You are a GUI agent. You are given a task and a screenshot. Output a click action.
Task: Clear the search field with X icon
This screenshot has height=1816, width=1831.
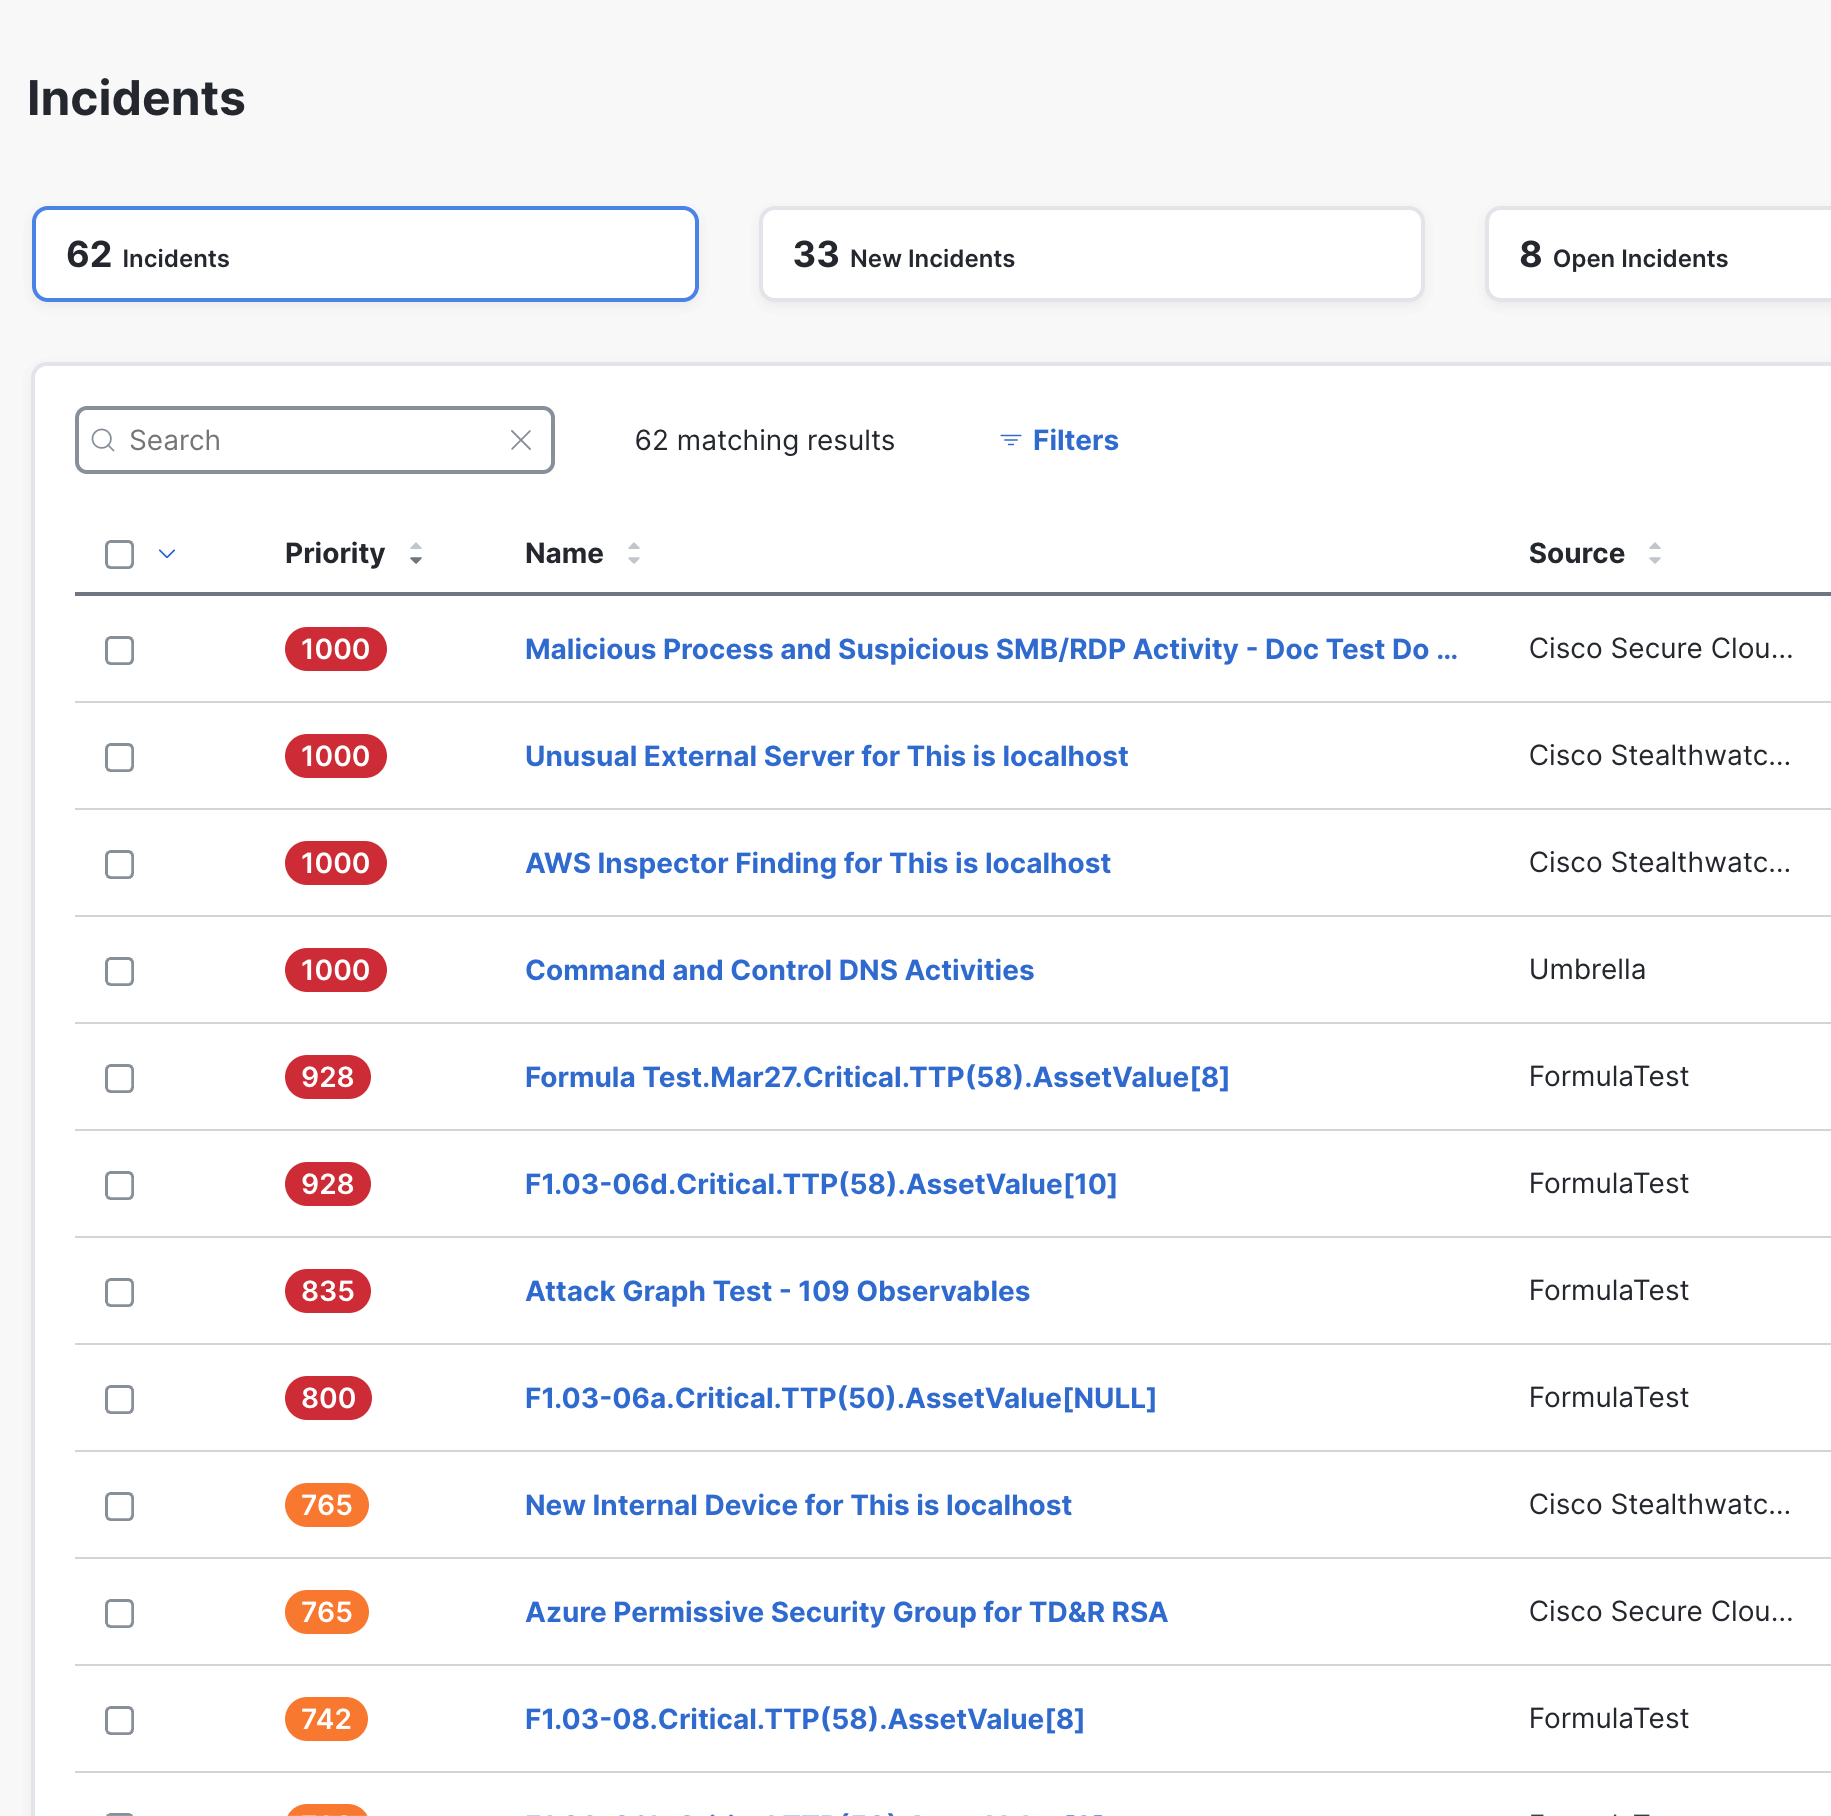pos(520,440)
